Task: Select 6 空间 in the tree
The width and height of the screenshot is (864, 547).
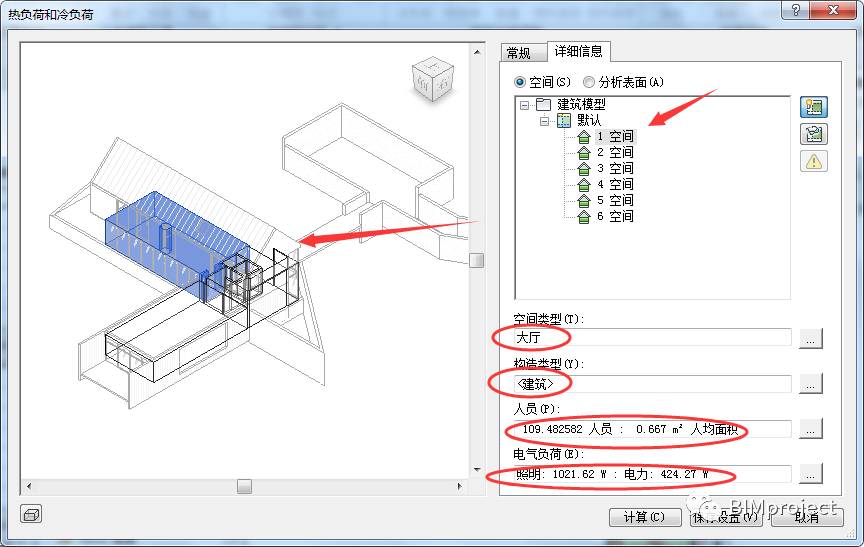Action: pyautogui.click(x=615, y=216)
